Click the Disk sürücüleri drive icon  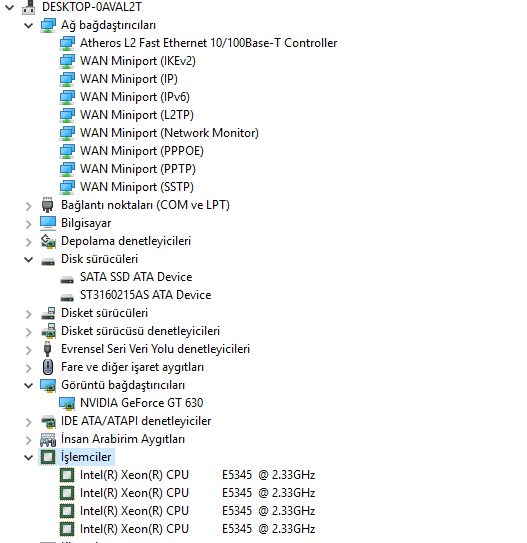(48, 261)
